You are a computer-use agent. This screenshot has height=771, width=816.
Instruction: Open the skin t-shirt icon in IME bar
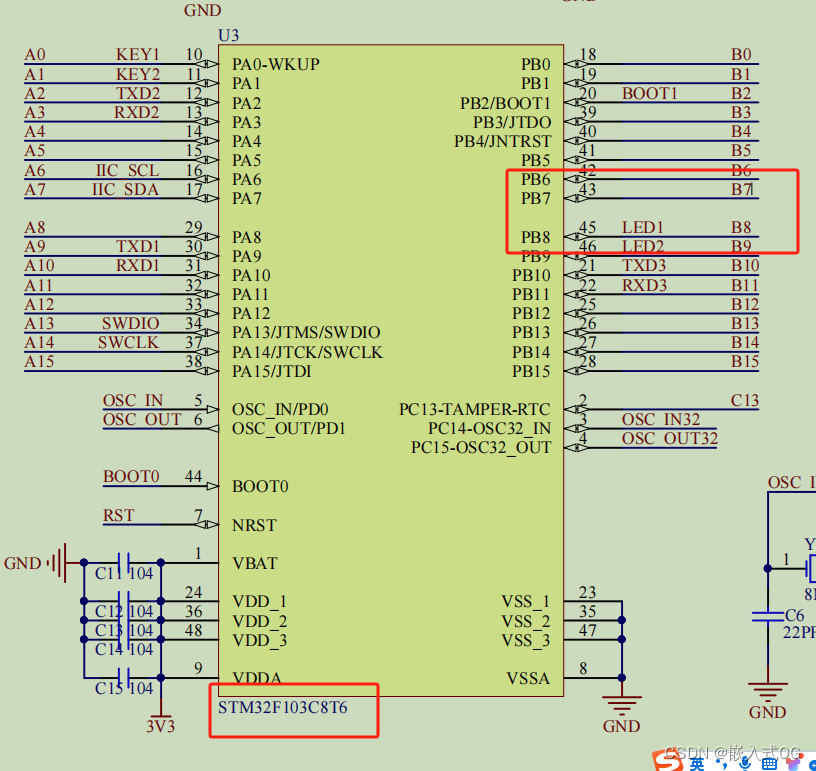click(x=794, y=764)
